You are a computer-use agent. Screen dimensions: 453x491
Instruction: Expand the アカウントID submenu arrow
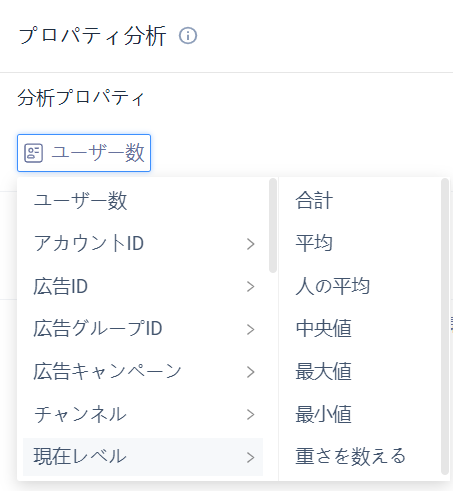(251, 244)
